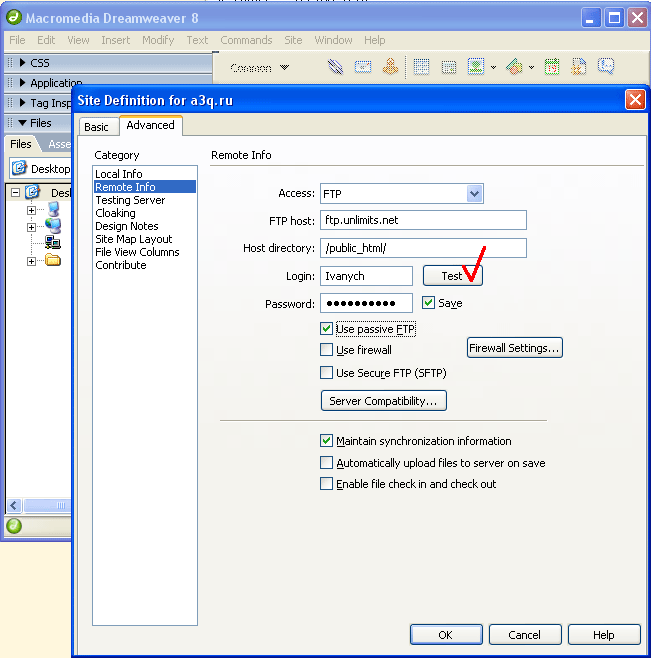Open the File menu
This screenshot has height=658, width=651.
point(17,40)
